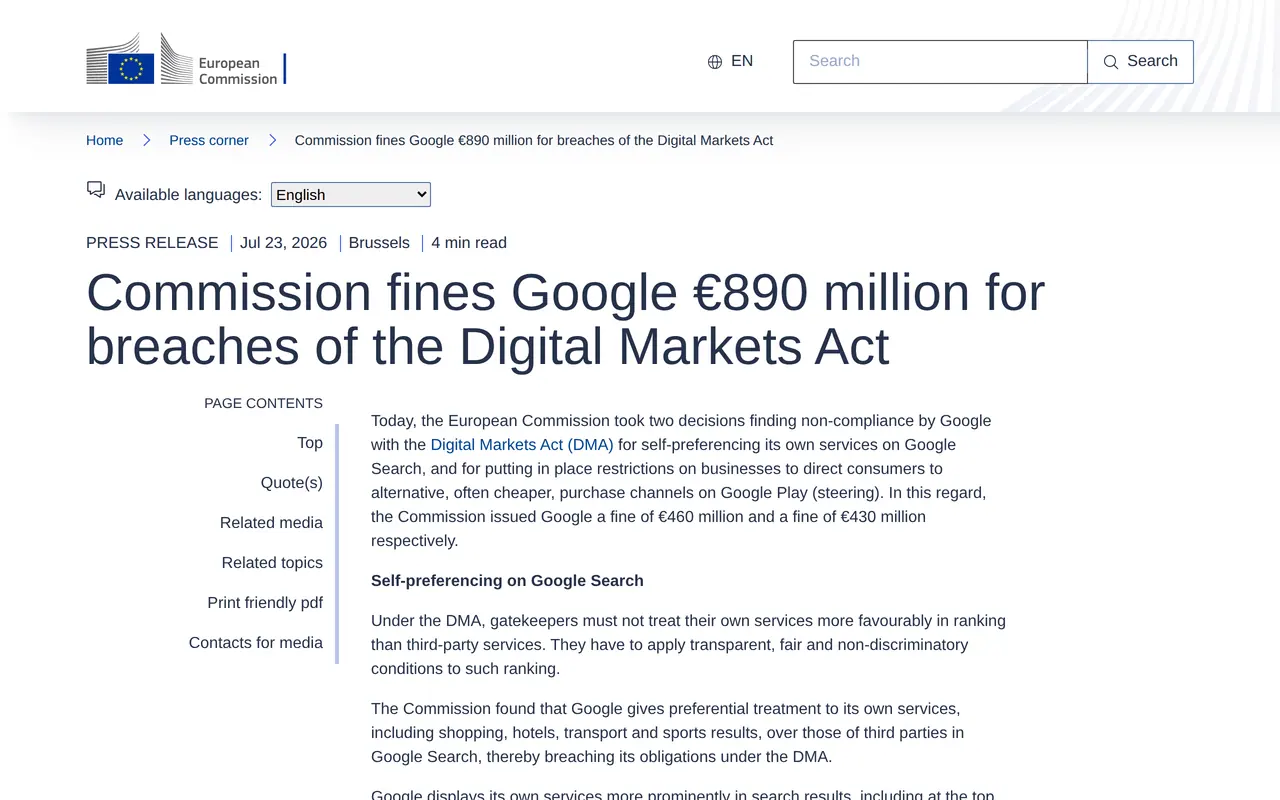1280x800 pixels.
Task: Click the Brussels location text
Action: pyautogui.click(x=379, y=243)
